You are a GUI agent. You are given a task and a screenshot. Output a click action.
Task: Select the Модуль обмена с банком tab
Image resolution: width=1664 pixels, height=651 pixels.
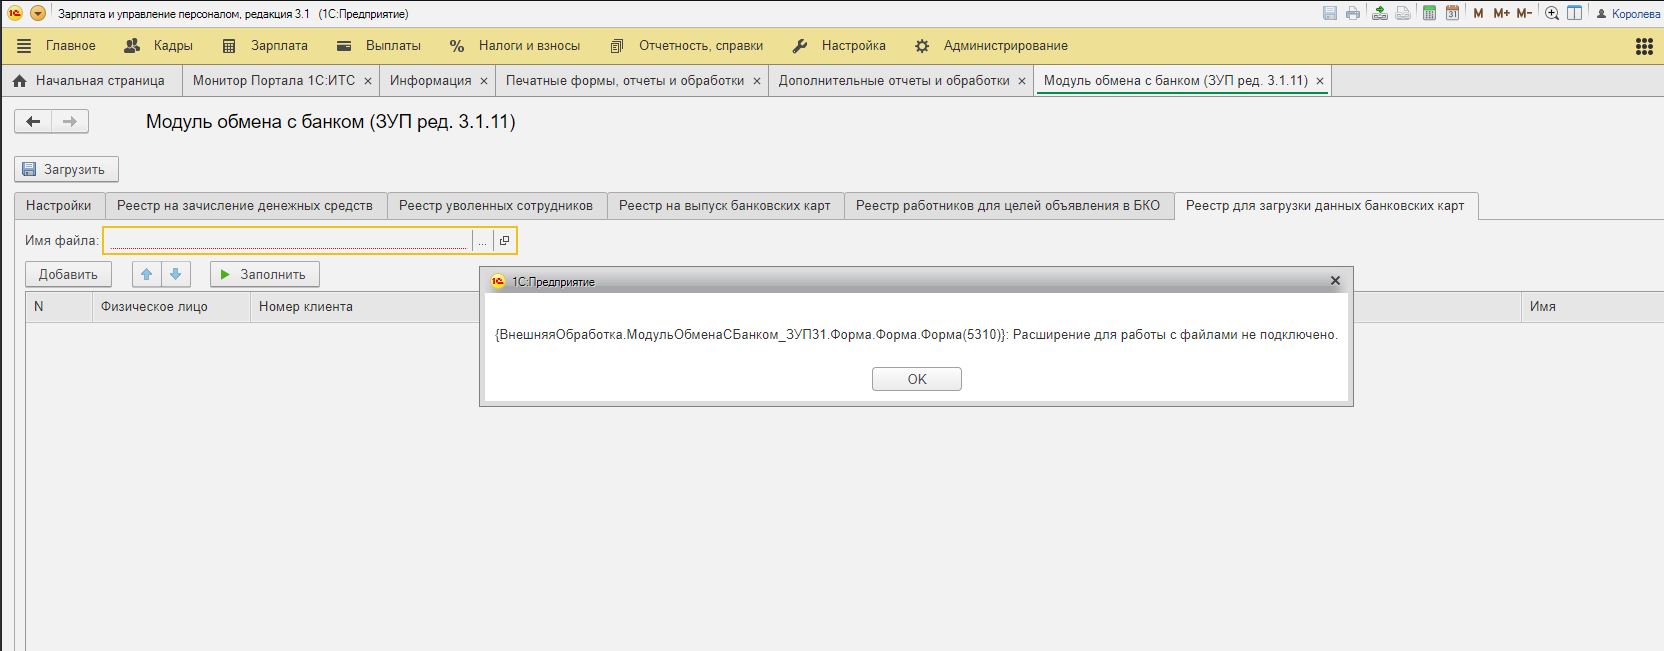point(1175,81)
